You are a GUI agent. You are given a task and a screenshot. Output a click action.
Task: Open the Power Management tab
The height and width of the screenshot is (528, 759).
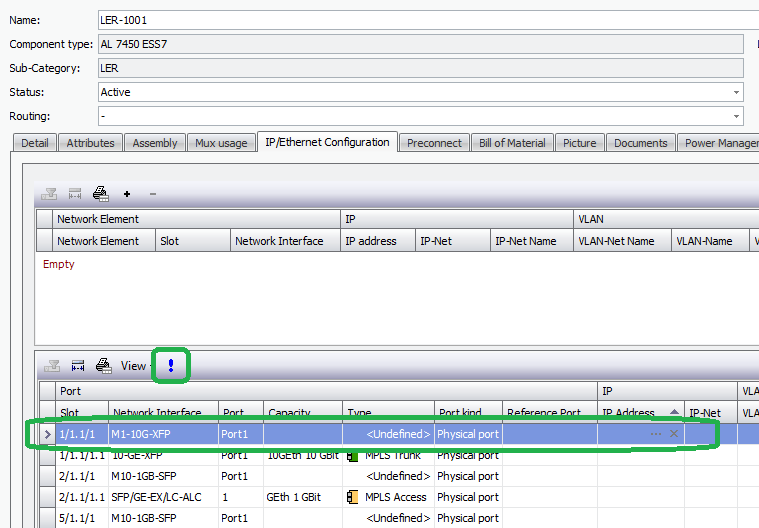coord(718,143)
